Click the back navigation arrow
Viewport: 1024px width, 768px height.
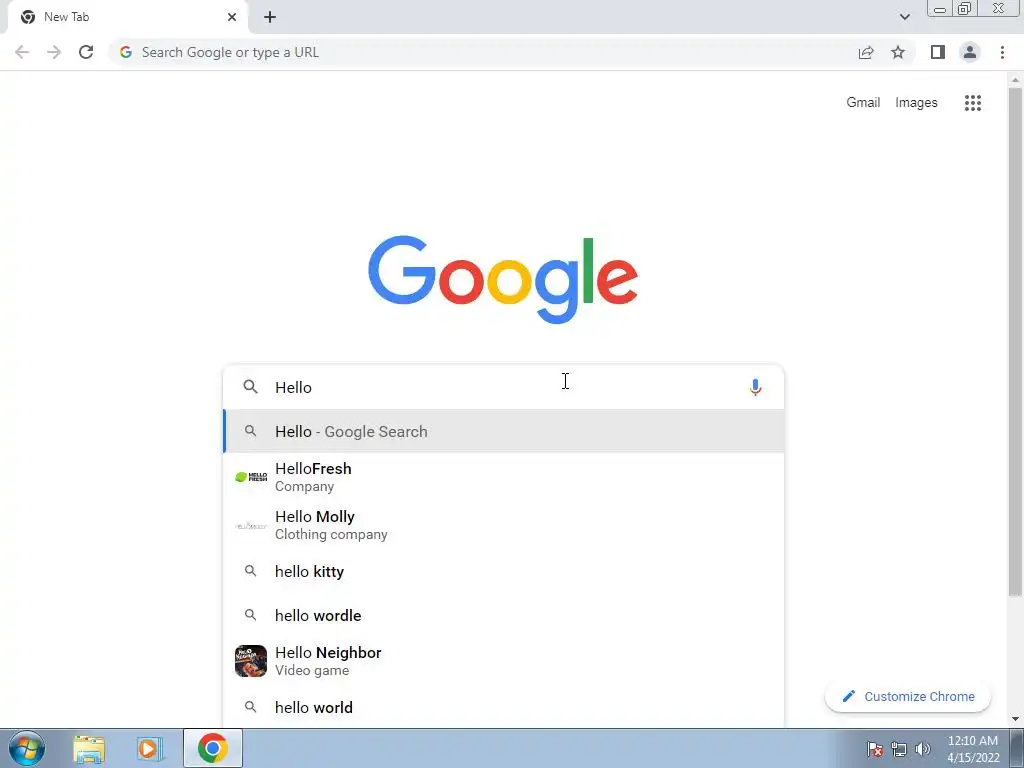click(x=22, y=52)
